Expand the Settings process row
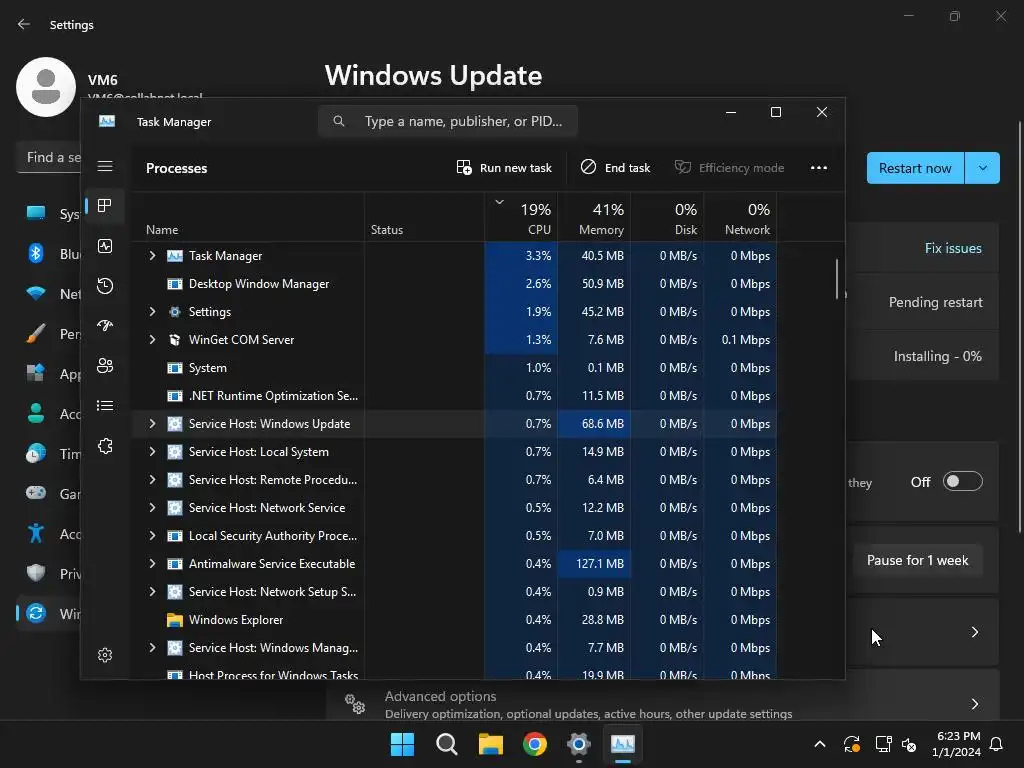The image size is (1024, 768). [152, 312]
